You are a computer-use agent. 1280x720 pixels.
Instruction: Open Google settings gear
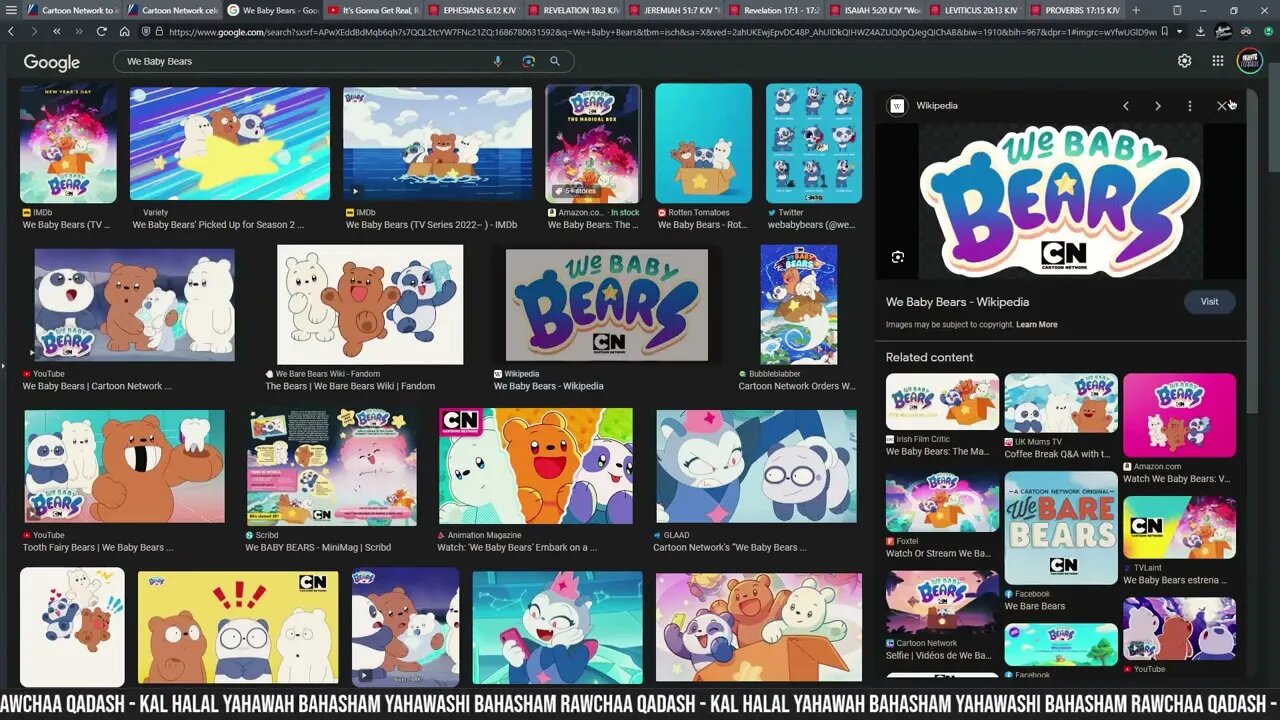1184,61
